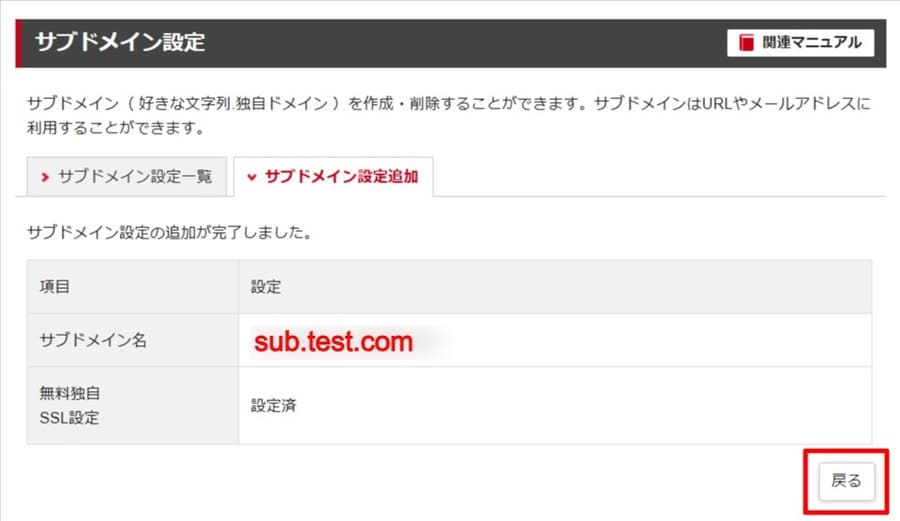Click the サブドメイン設定の追加が完了しました message

(x=169, y=235)
